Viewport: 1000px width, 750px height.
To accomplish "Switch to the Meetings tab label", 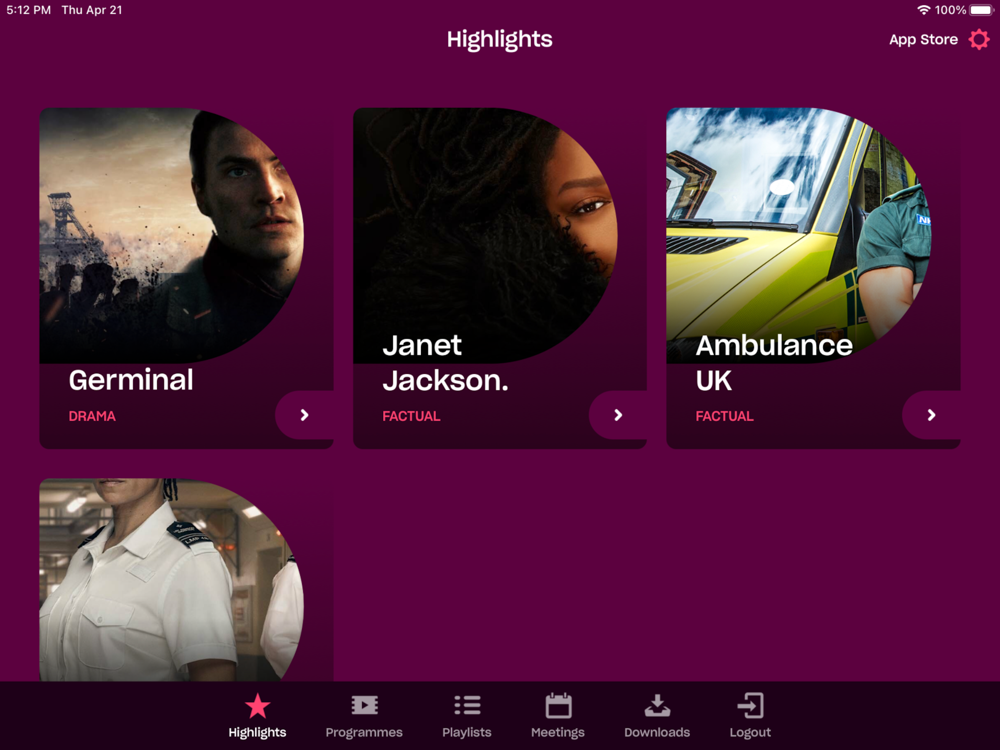I will pos(558,732).
